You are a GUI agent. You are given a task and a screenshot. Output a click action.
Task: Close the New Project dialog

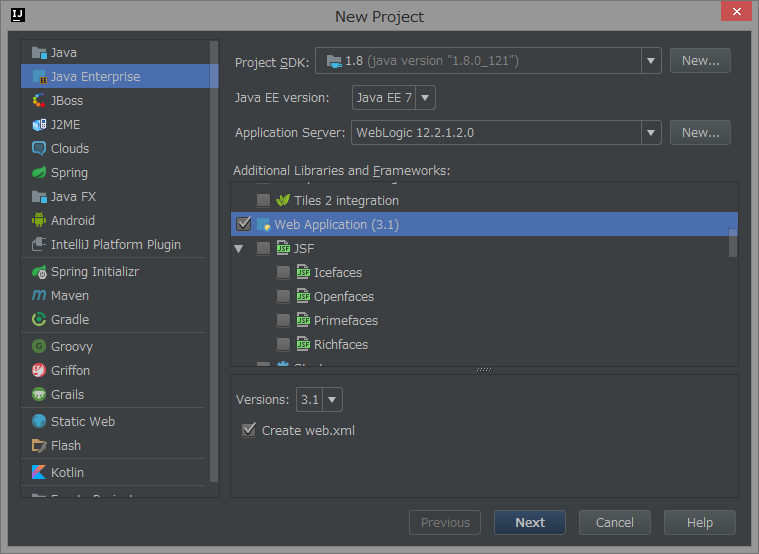click(x=736, y=11)
